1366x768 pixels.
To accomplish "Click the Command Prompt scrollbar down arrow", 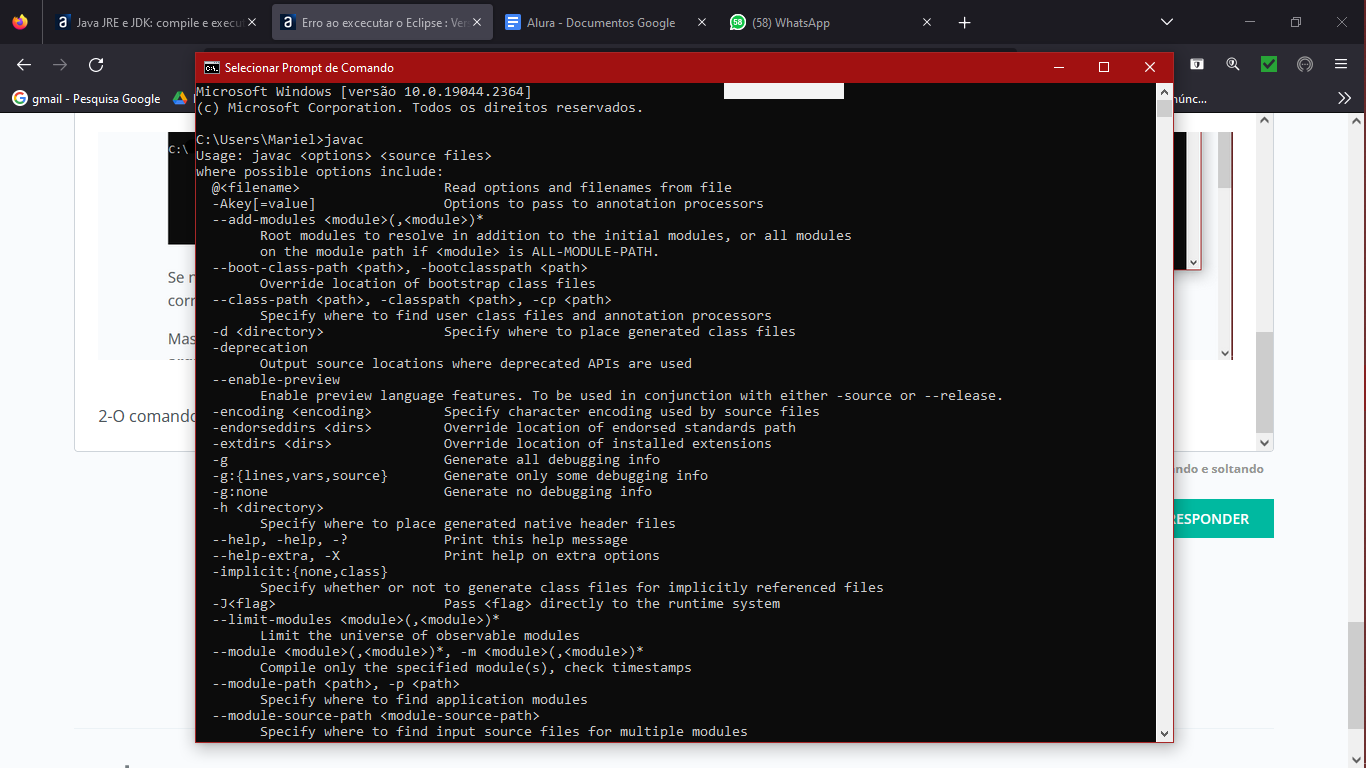I will click(1164, 733).
